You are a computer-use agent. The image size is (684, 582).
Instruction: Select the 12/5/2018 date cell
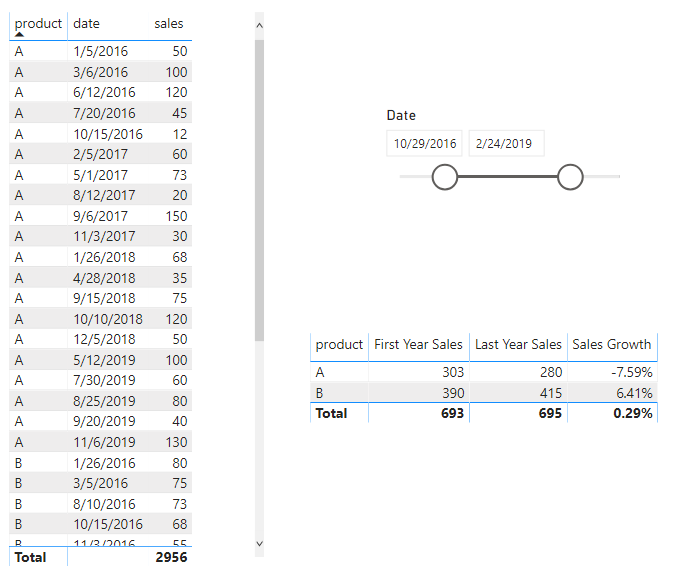(104, 339)
